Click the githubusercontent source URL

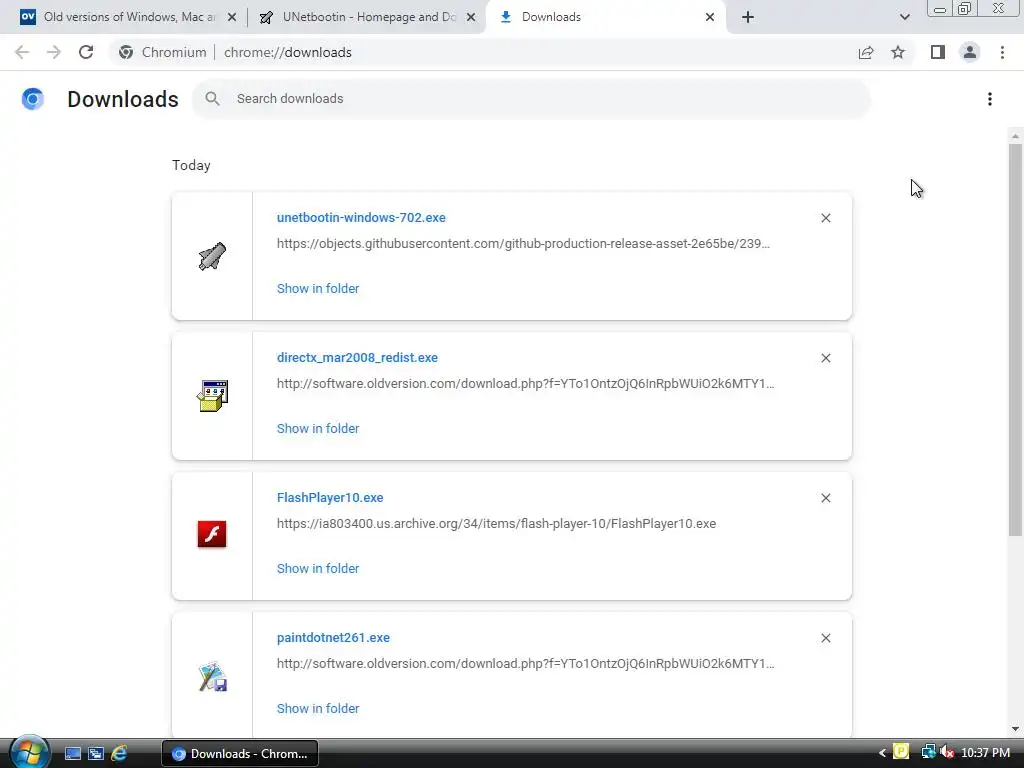[x=523, y=244]
